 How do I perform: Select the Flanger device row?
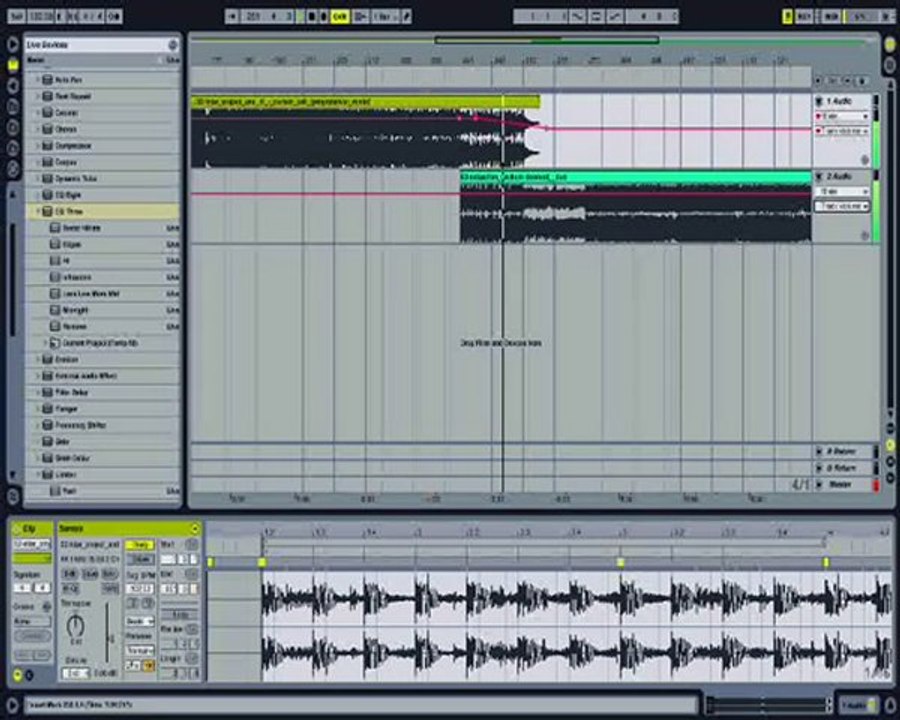coord(103,409)
